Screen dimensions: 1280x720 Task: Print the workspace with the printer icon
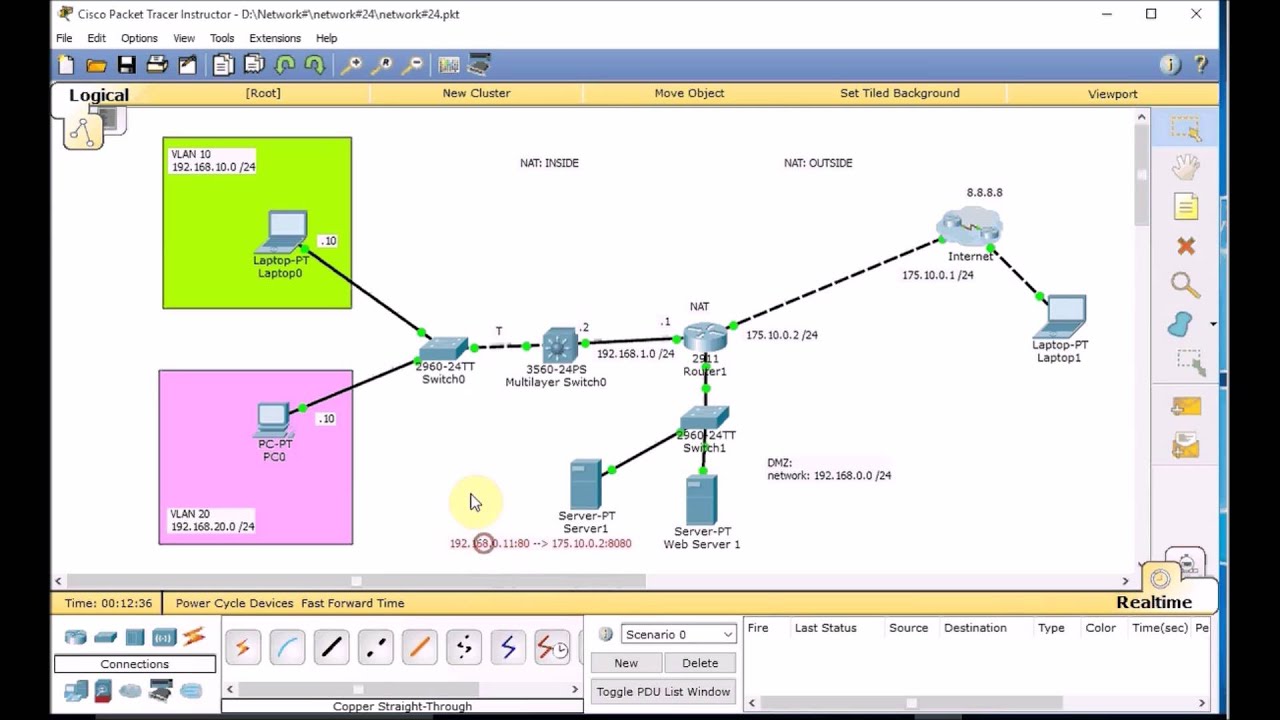[157, 65]
